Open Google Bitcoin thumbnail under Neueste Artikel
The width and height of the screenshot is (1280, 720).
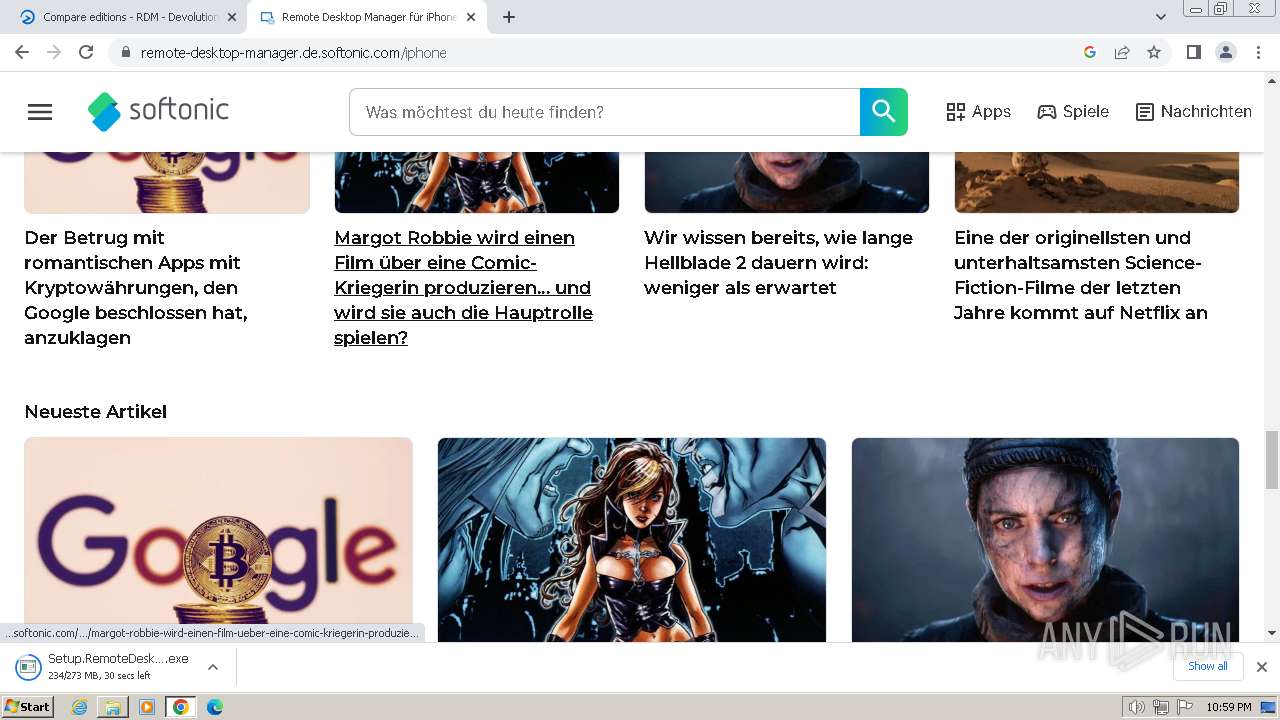[x=218, y=539]
